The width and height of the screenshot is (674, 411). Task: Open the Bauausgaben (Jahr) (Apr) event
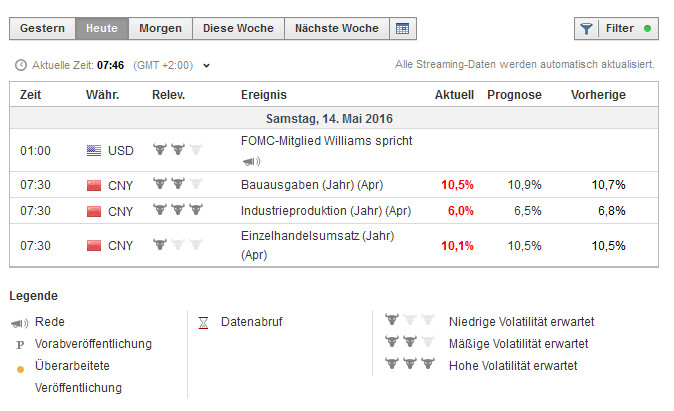(311, 185)
